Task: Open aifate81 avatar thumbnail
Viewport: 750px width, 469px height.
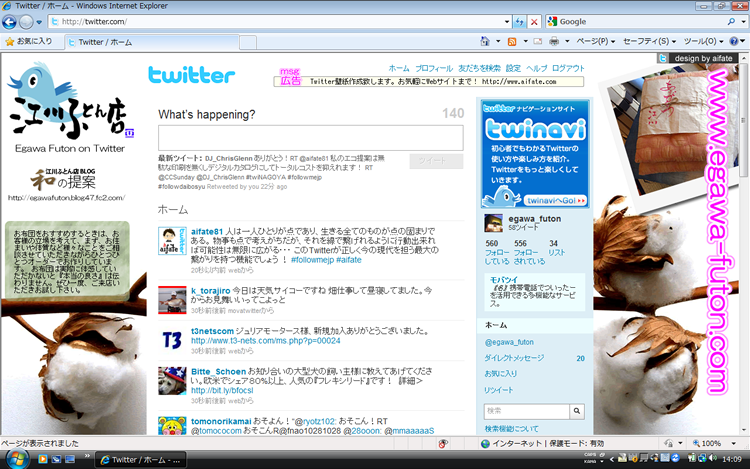Action: 172,241
